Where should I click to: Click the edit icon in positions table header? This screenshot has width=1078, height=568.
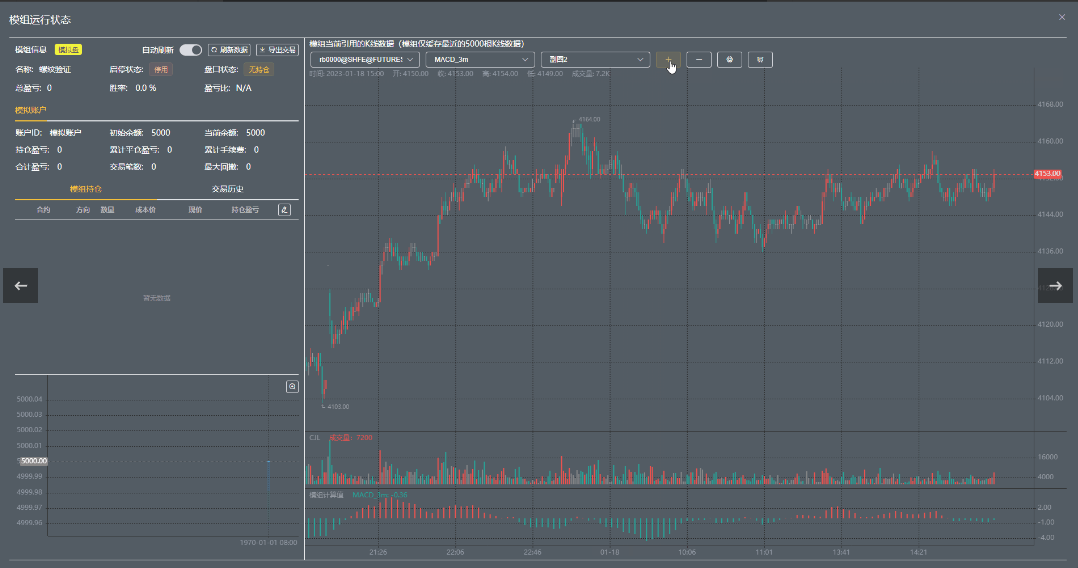coord(284,210)
